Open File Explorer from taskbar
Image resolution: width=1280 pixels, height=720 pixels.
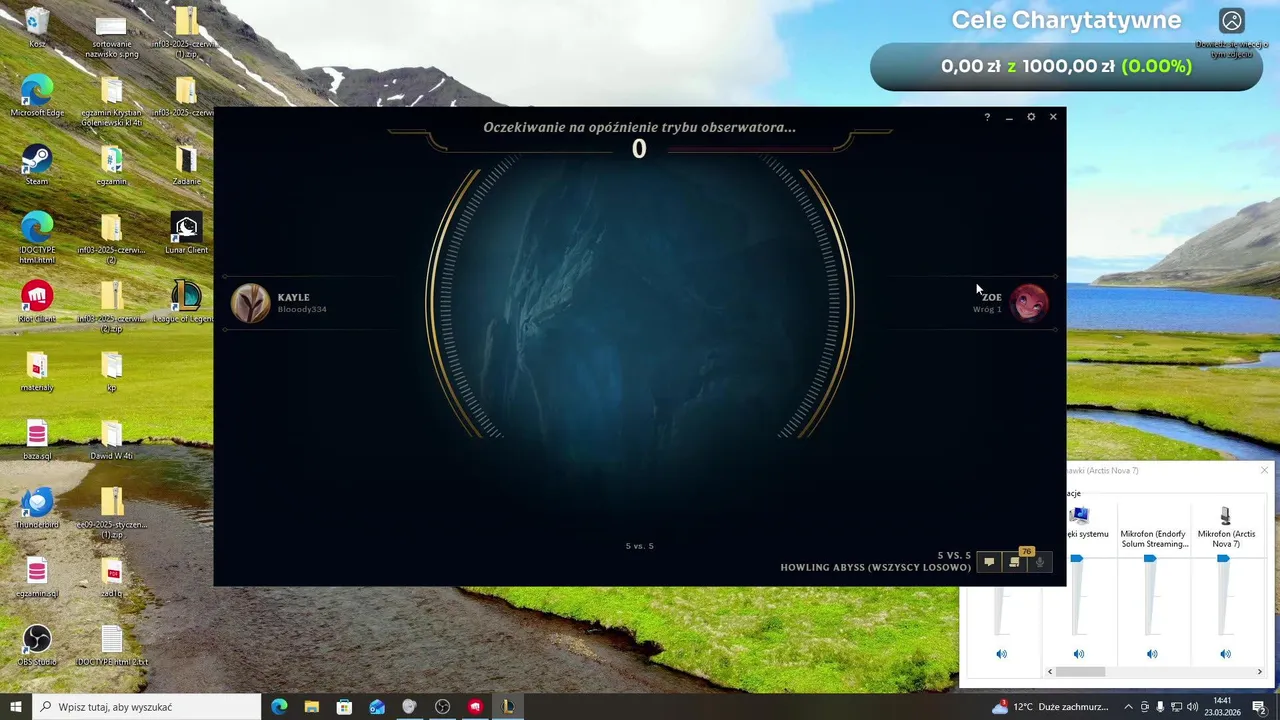(311, 707)
